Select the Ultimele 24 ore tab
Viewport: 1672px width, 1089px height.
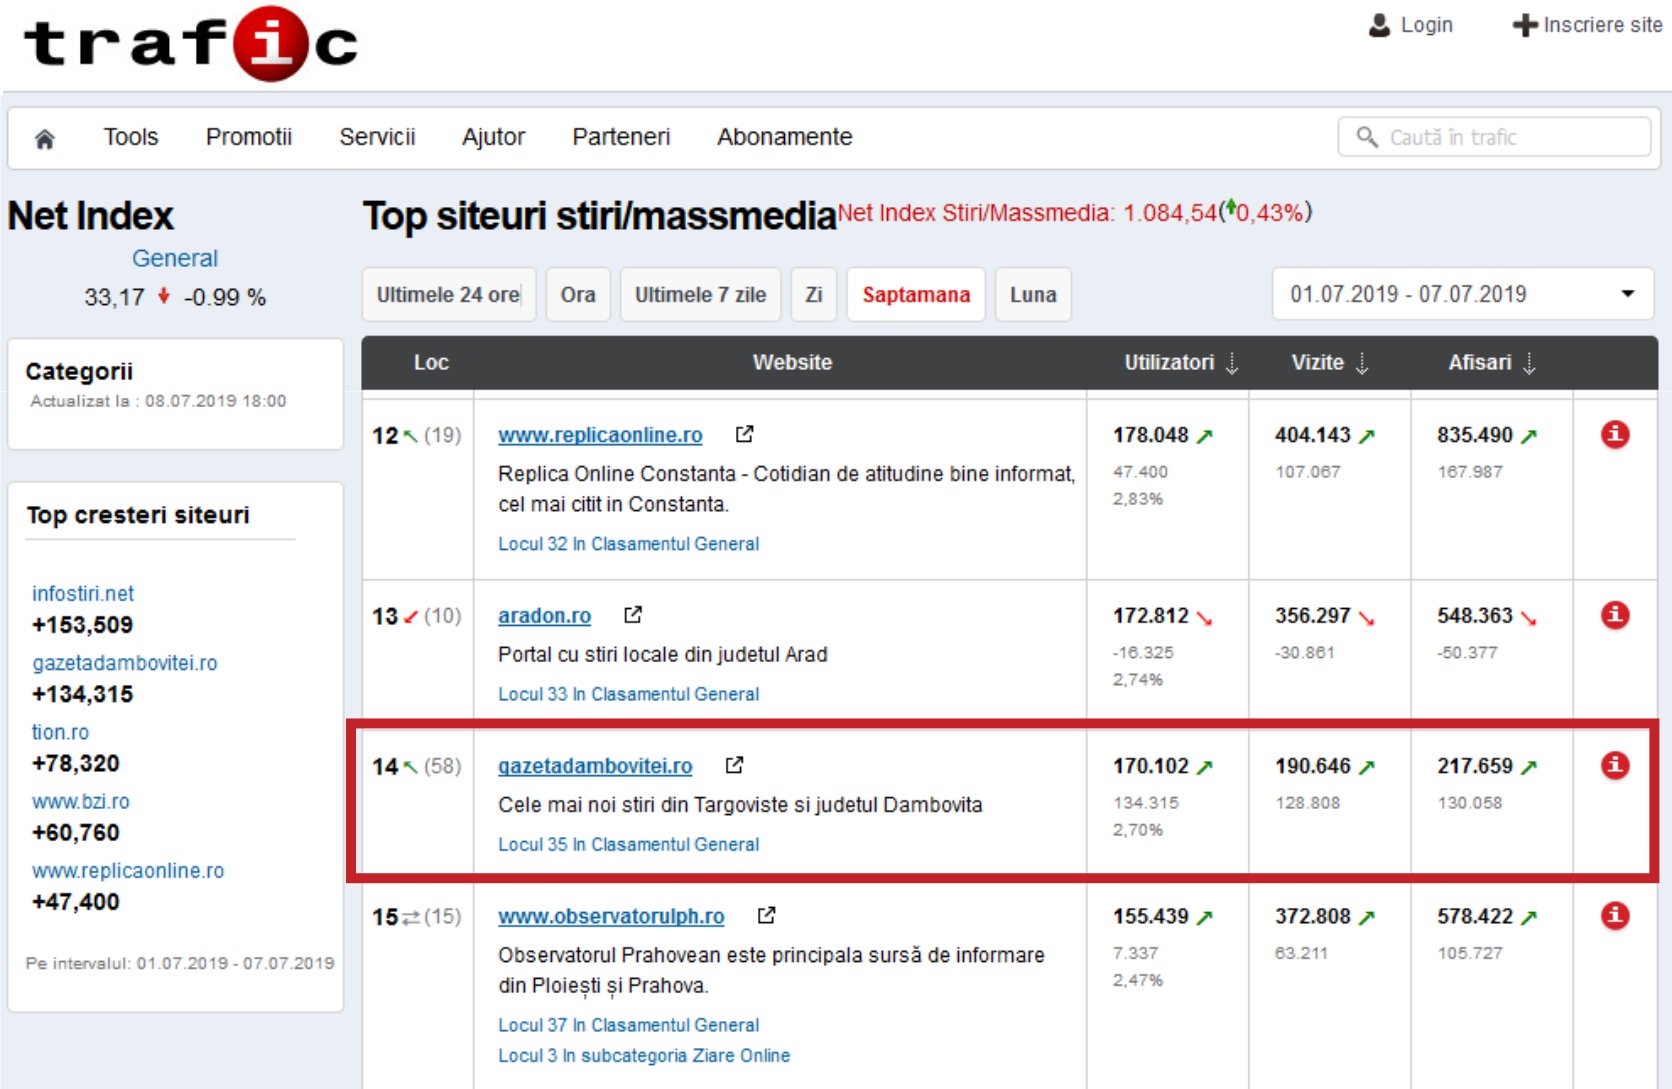pos(449,295)
